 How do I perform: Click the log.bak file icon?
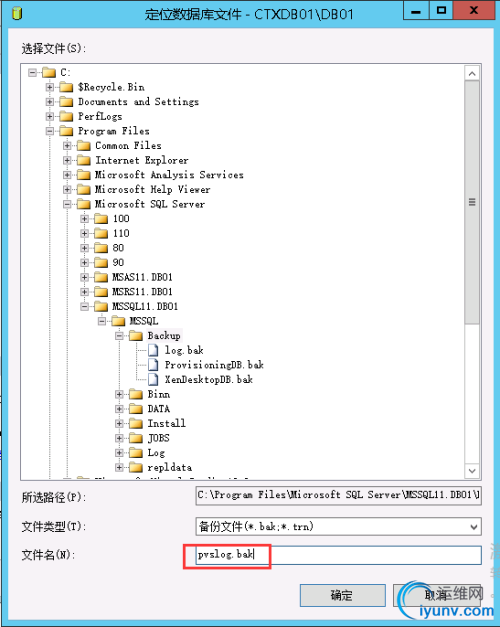pyautogui.click(x=153, y=350)
